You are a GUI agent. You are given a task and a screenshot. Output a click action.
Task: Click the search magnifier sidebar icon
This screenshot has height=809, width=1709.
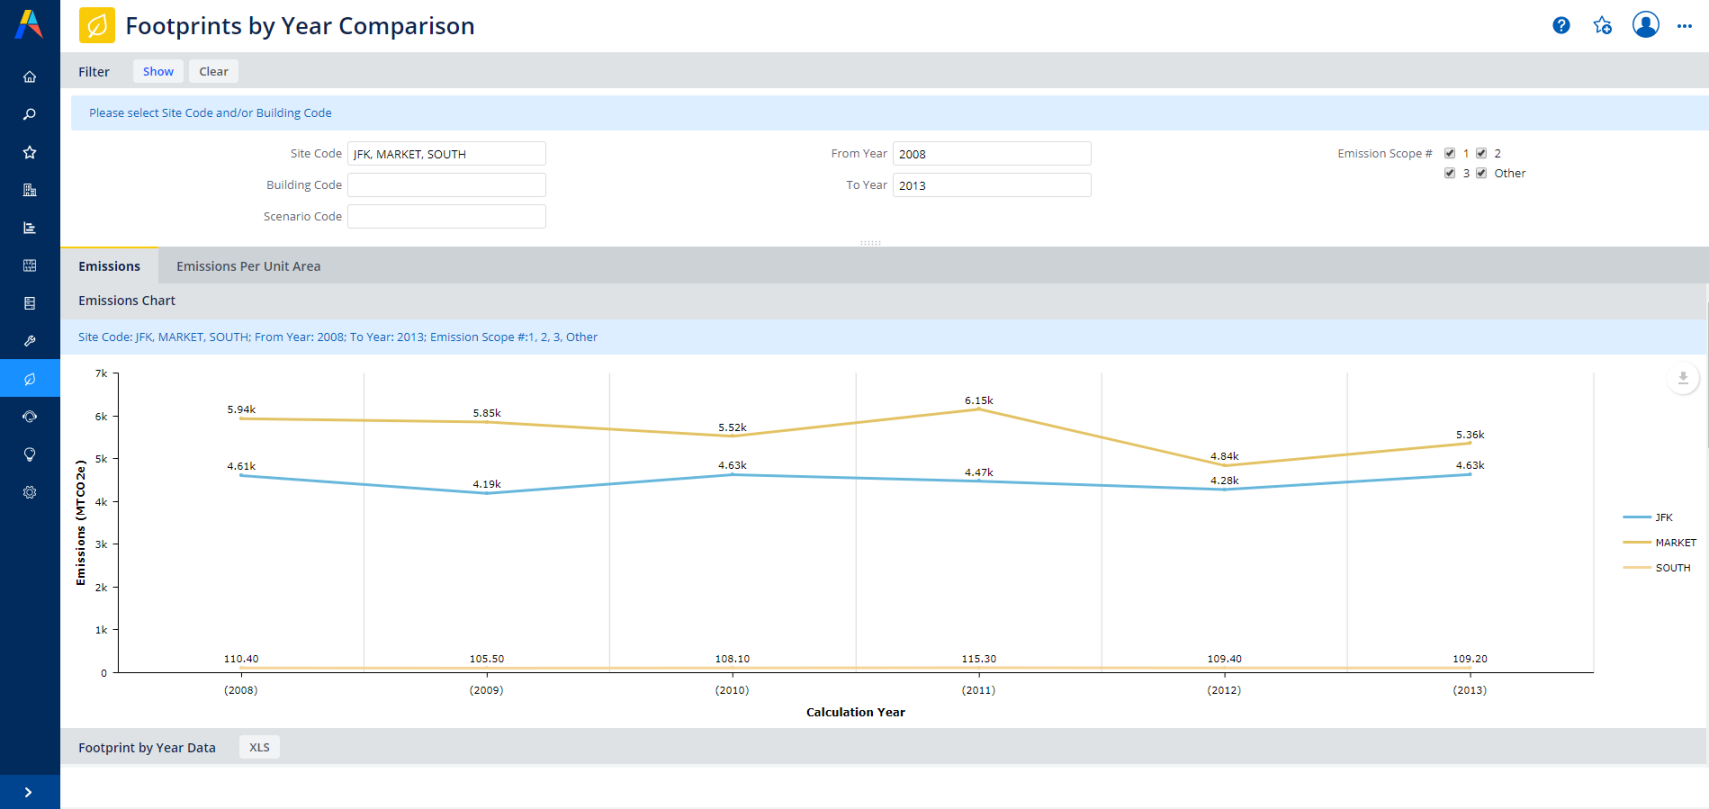pyautogui.click(x=30, y=115)
